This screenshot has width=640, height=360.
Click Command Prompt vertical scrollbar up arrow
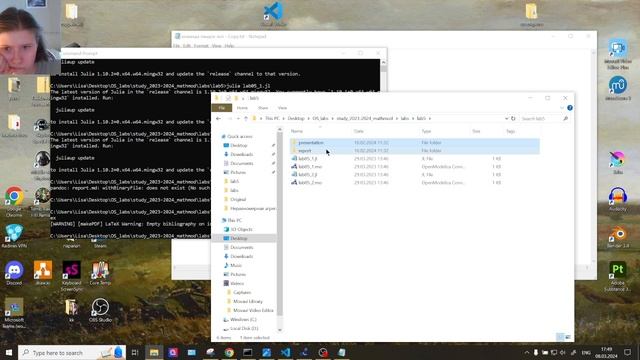coord(383,62)
